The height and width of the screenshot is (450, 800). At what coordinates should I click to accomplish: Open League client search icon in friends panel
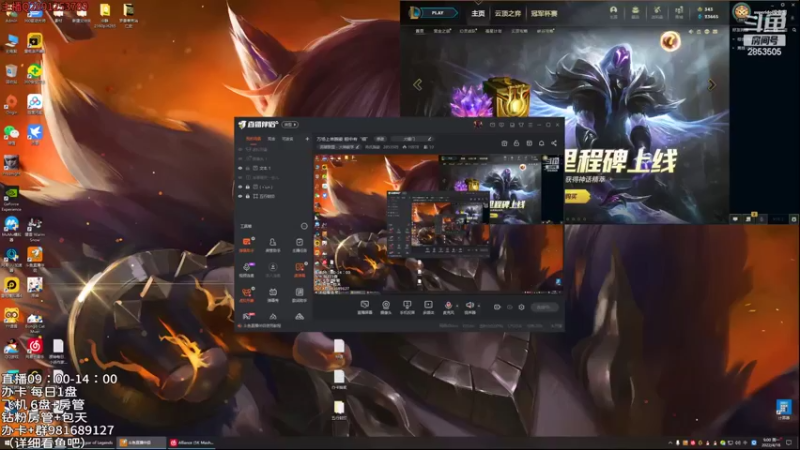794,30
